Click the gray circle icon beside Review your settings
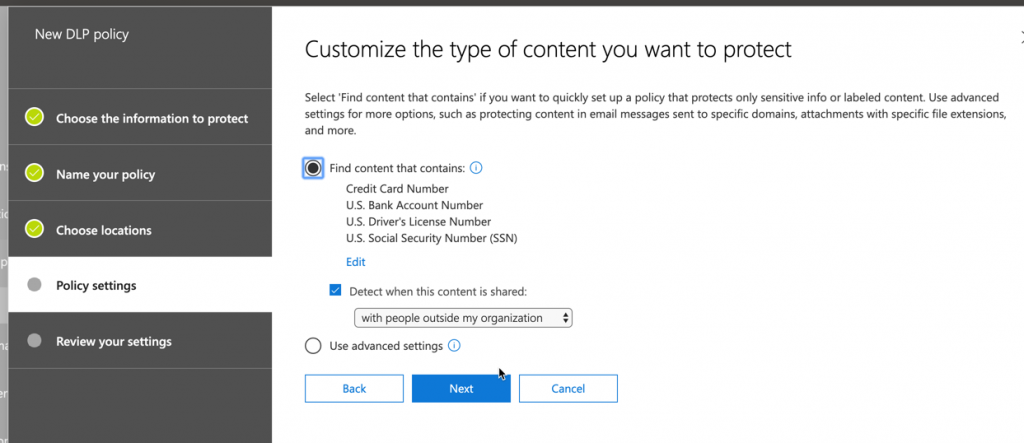Viewport: 1024px width, 443px height. (x=35, y=340)
